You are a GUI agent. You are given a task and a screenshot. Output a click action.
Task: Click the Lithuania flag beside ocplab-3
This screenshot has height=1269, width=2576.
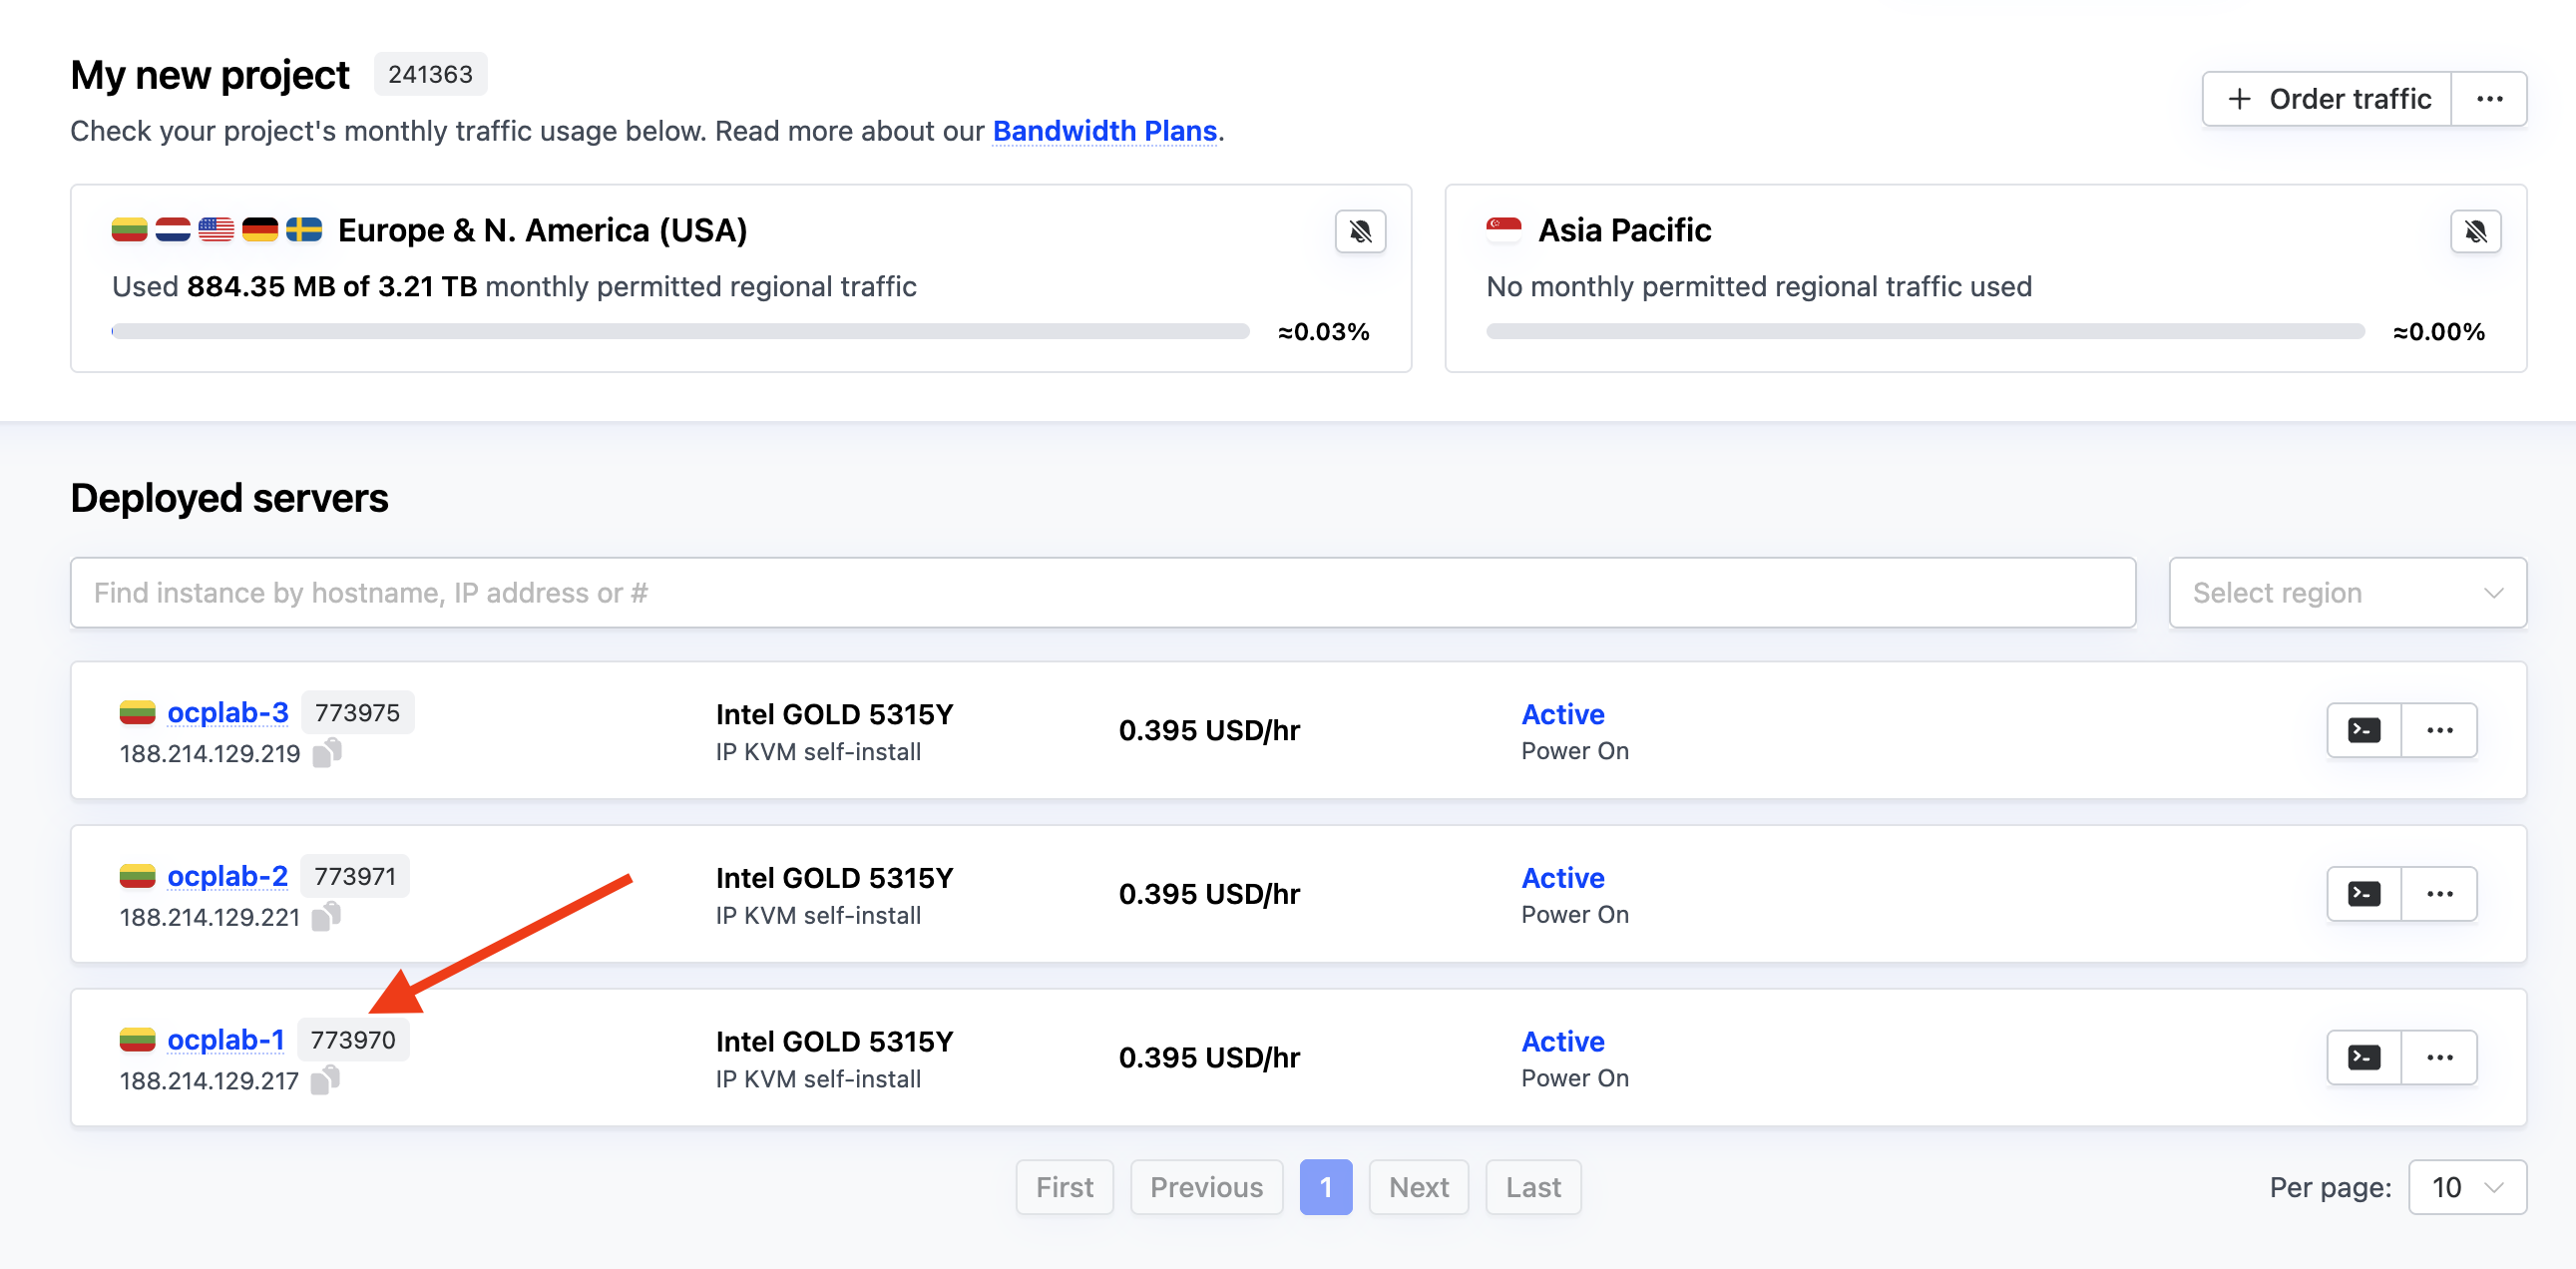pyautogui.click(x=138, y=712)
